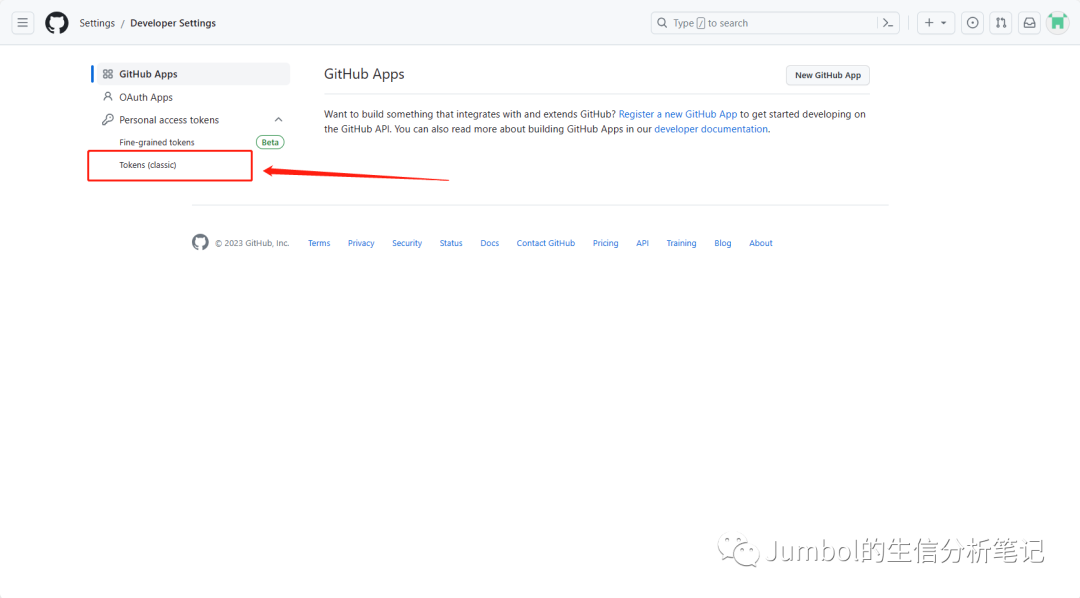Click Developer Settings breadcrumb
The height and width of the screenshot is (598, 1080).
pos(173,23)
